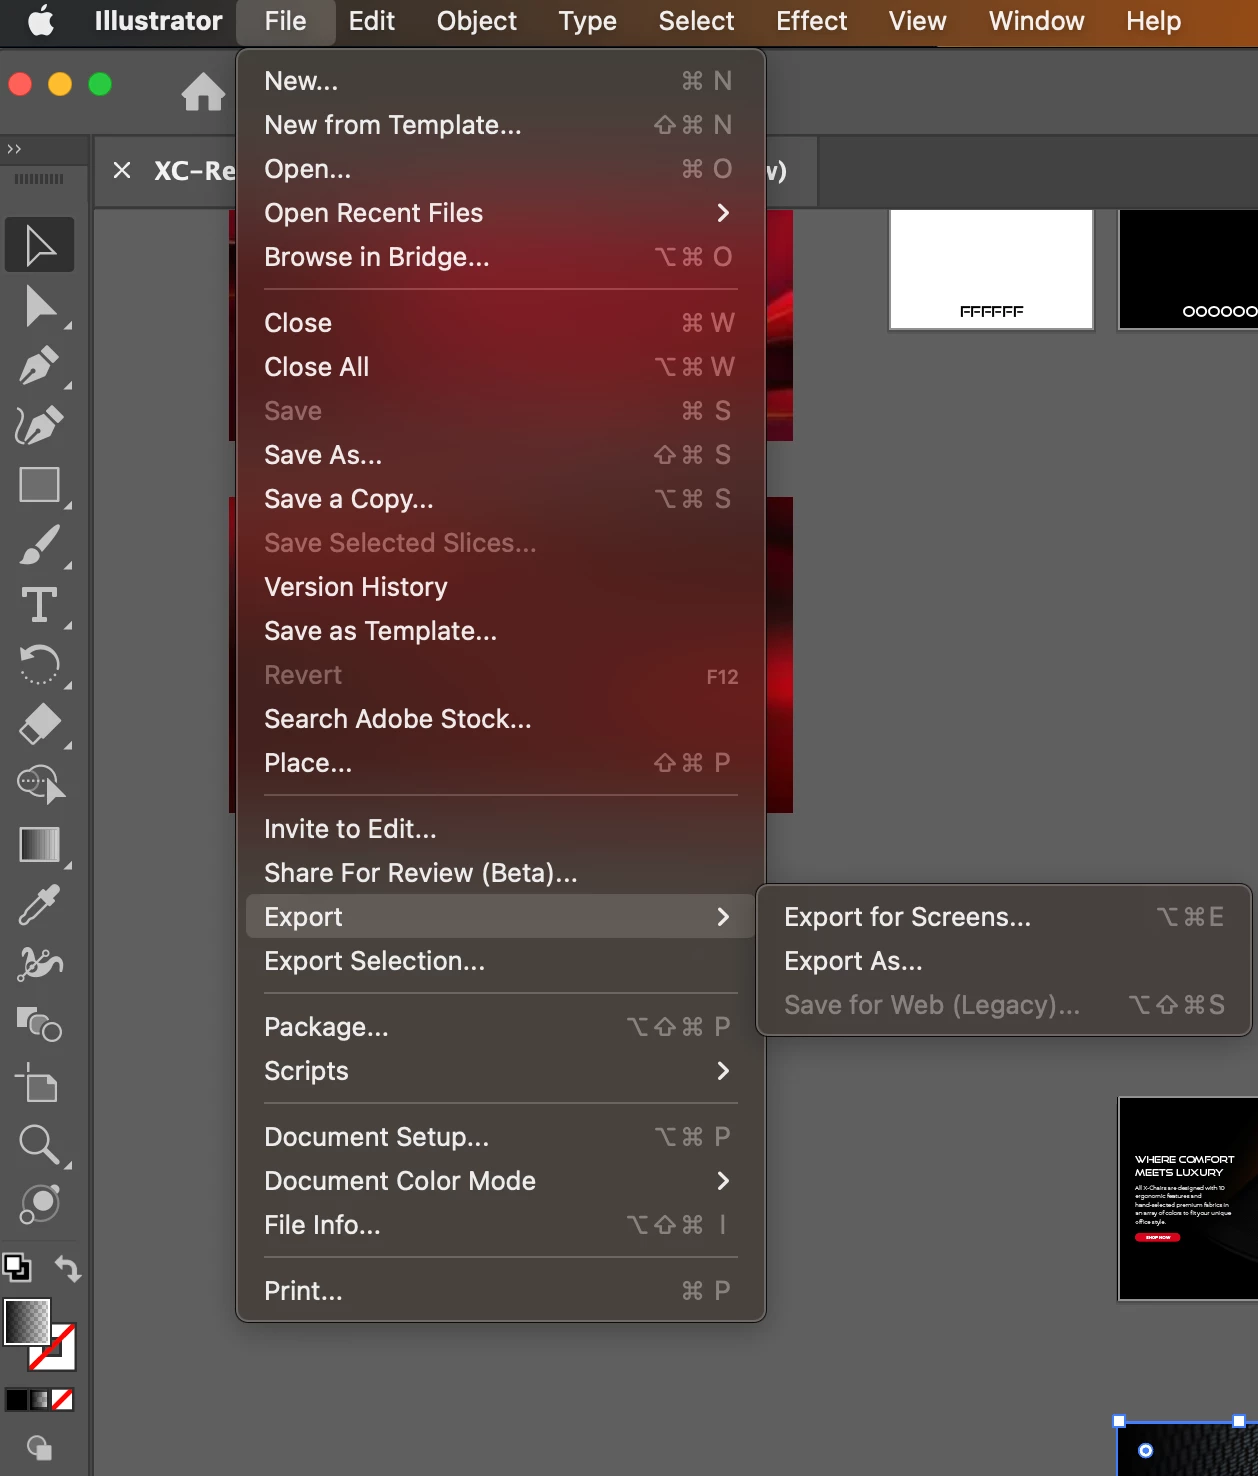This screenshot has width=1258, height=1476.
Task: Choose Browse in Bridge...
Action: click(x=500, y=257)
